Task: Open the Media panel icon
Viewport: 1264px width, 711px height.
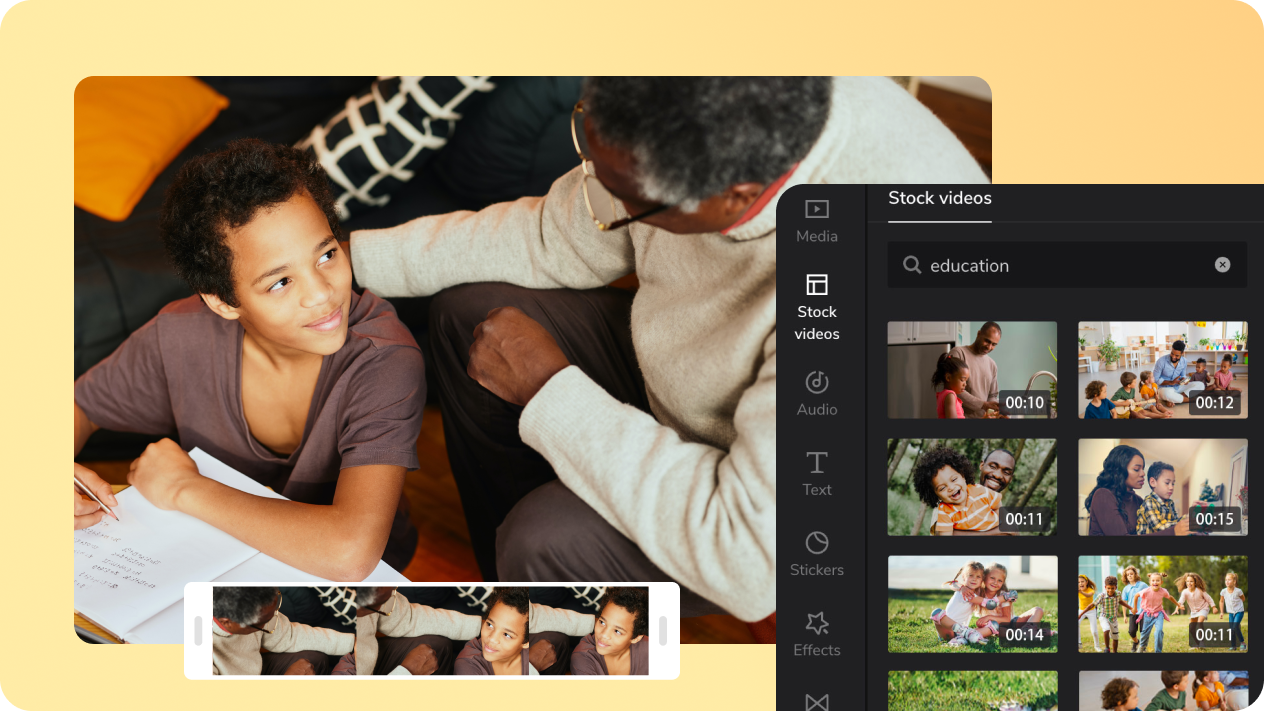Action: 817,209
